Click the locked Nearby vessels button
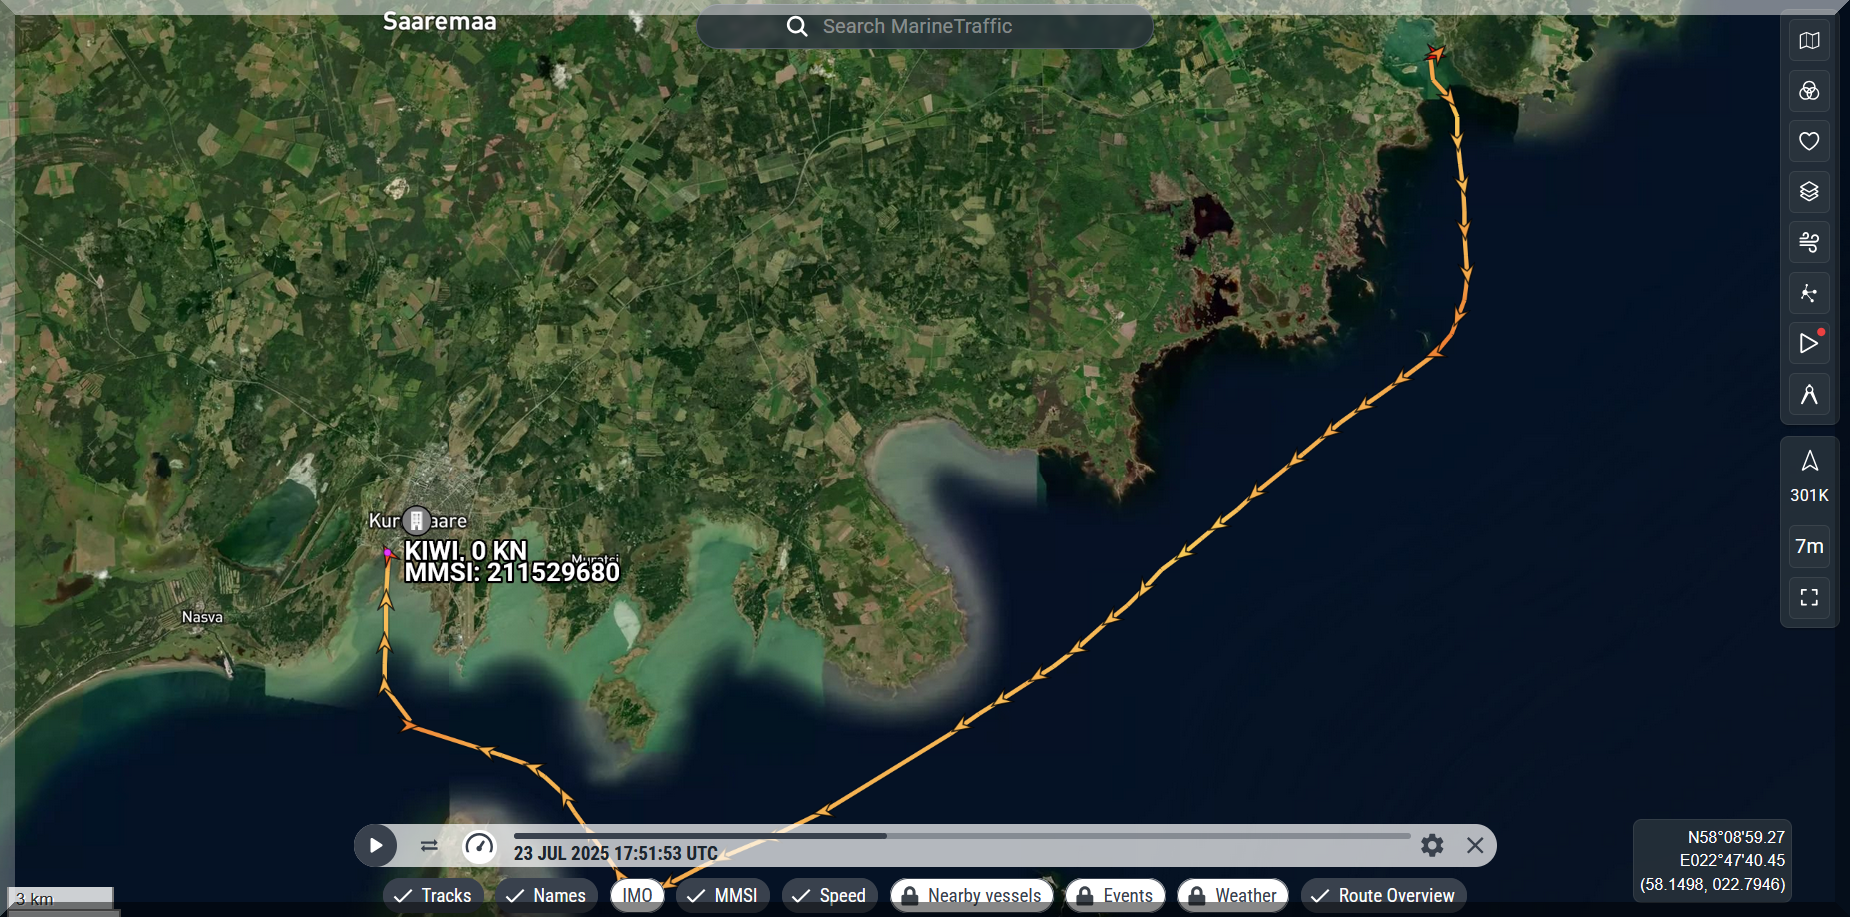 (971, 895)
